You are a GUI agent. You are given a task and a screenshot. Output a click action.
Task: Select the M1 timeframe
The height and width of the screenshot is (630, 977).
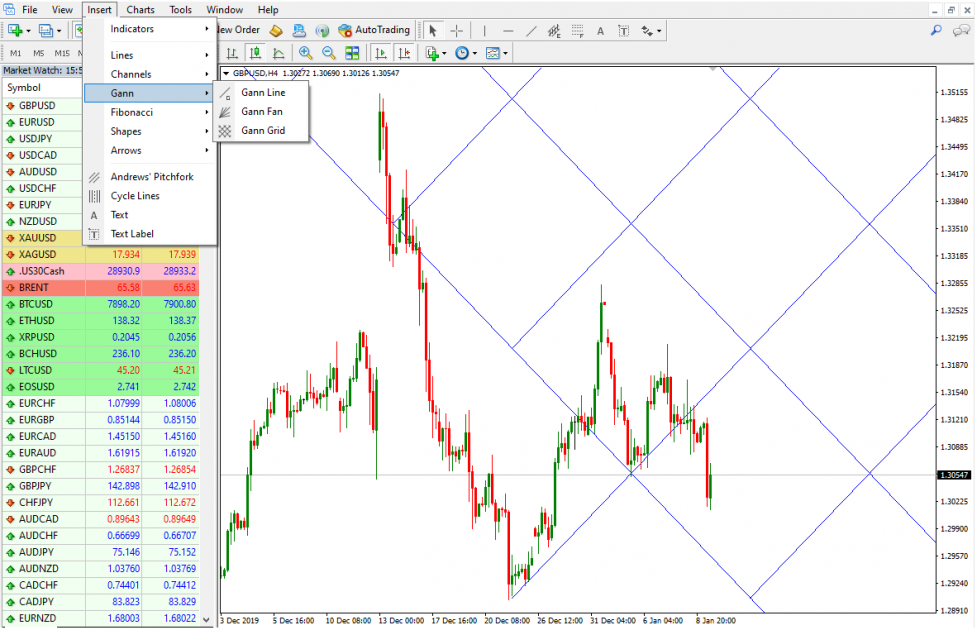coord(16,54)
